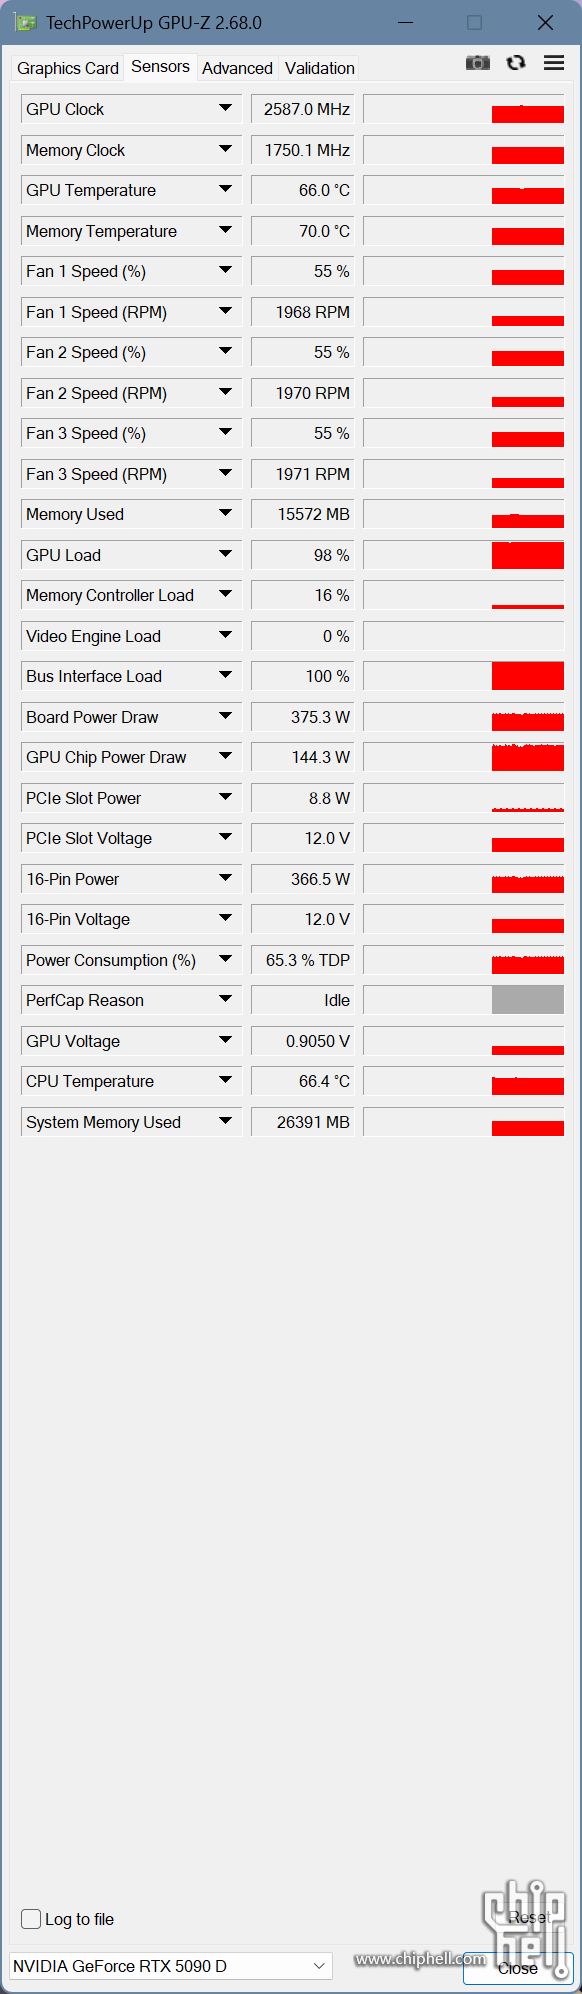
Task: Open the GPU Temperature dropdown arrow
Action: (225, 189)
